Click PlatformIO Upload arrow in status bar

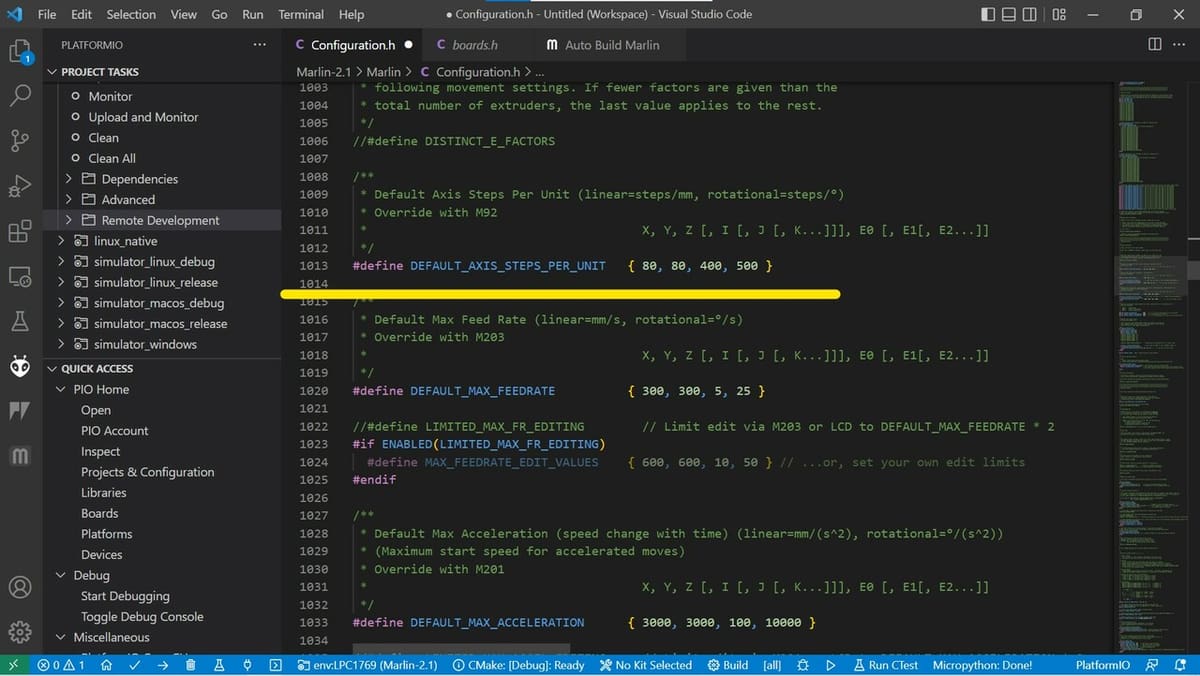click(162, 665)
